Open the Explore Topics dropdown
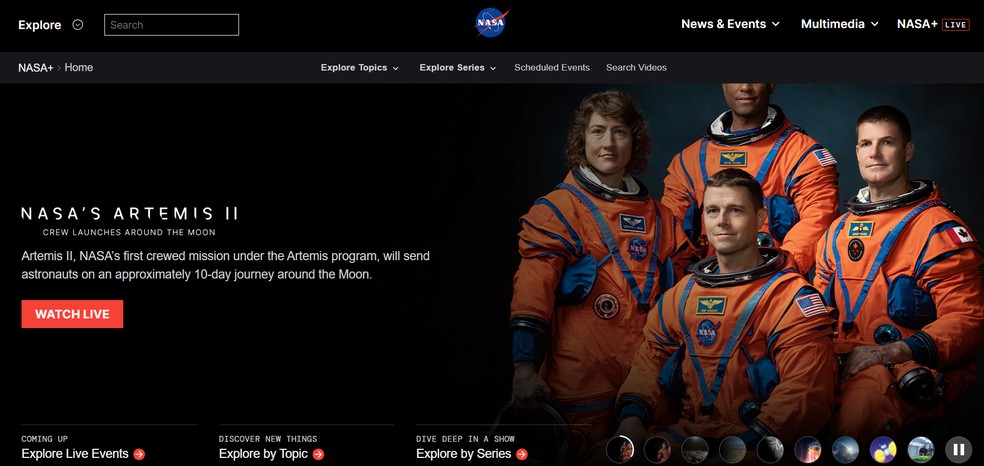Screen dimensions: 984x466 (360, 68)
